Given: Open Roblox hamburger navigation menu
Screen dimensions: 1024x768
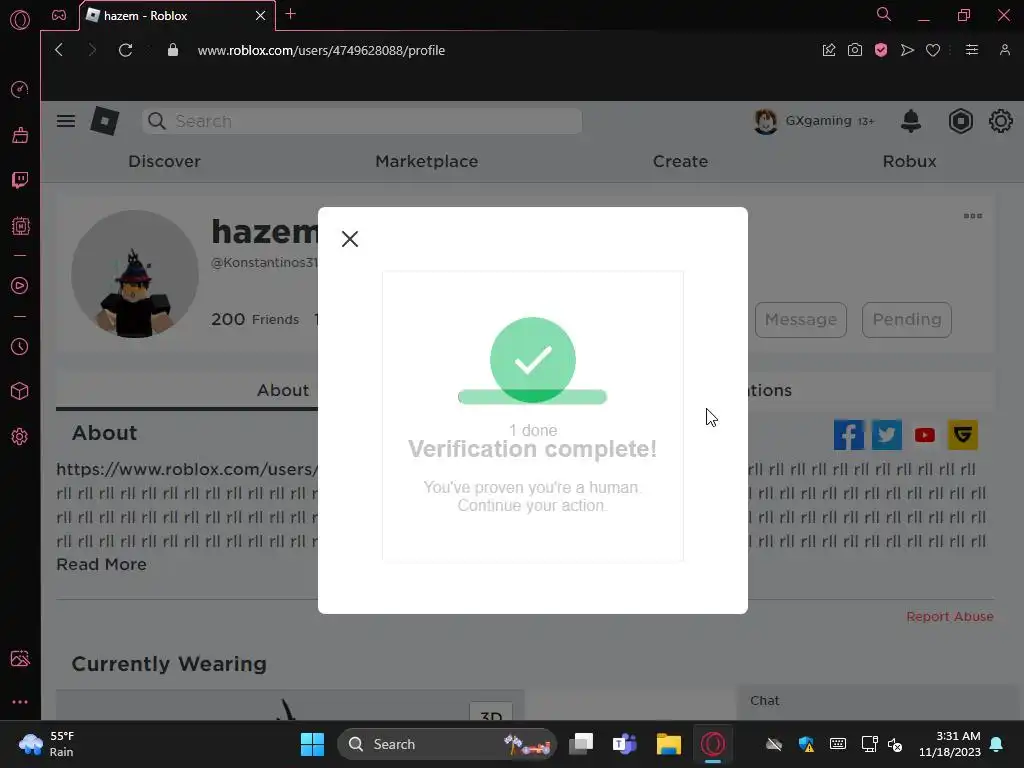Looking at the screenshot, I should coord(66,121).
